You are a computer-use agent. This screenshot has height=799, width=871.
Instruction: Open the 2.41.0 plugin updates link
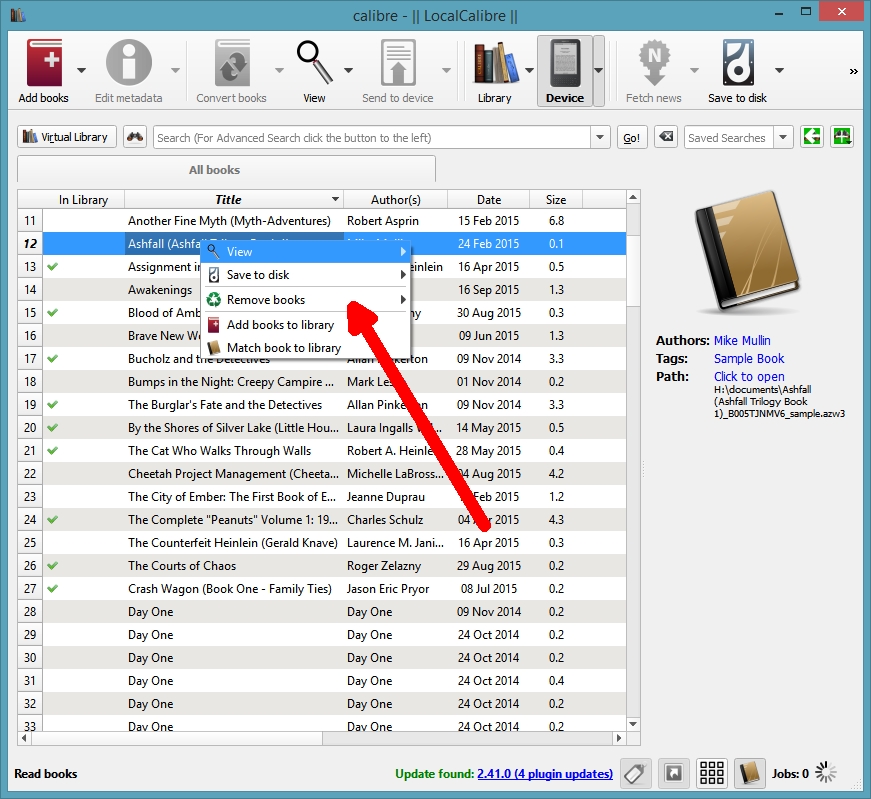(x=545, y=773)
